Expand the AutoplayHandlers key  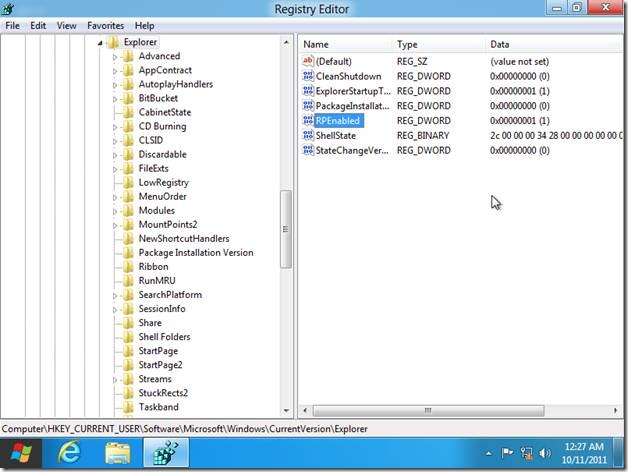115,85
